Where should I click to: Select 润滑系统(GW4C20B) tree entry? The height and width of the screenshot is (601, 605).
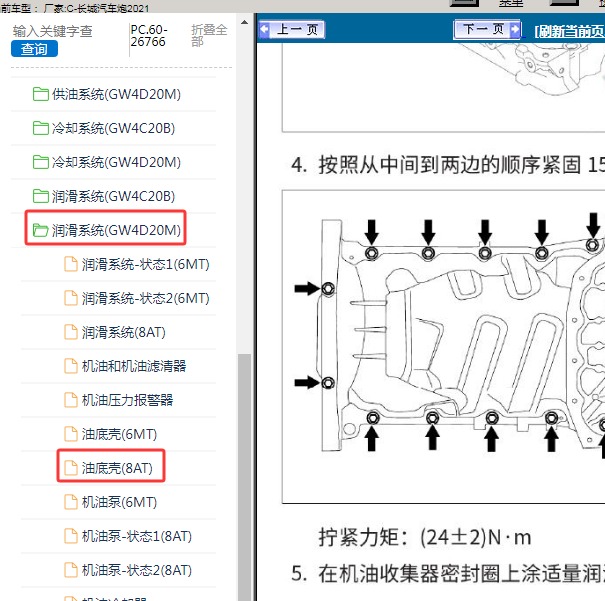[x=113, y=196]
